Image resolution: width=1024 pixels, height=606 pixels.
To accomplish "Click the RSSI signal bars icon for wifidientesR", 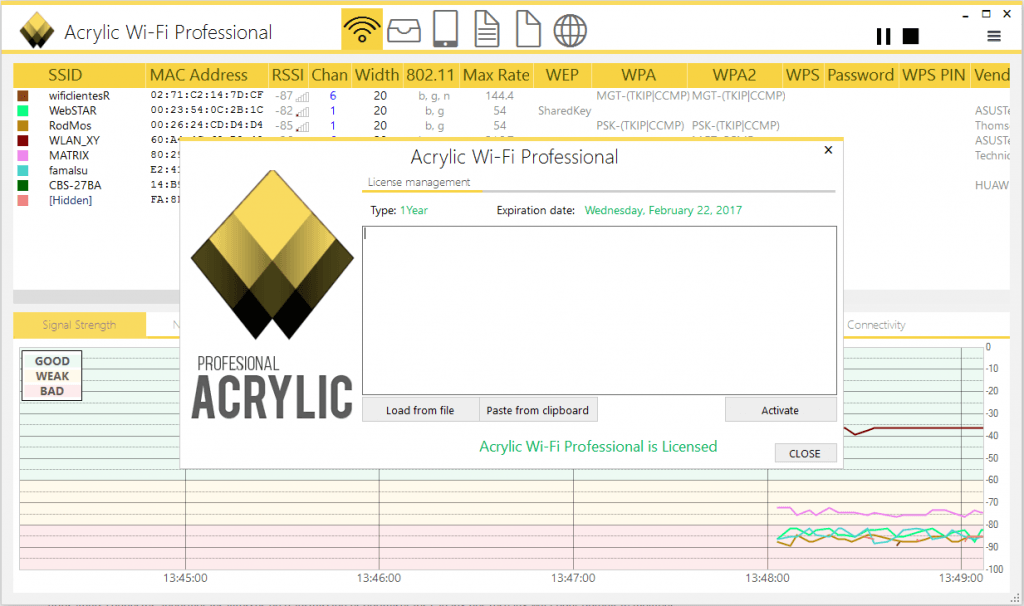I will tap(302, 97).
